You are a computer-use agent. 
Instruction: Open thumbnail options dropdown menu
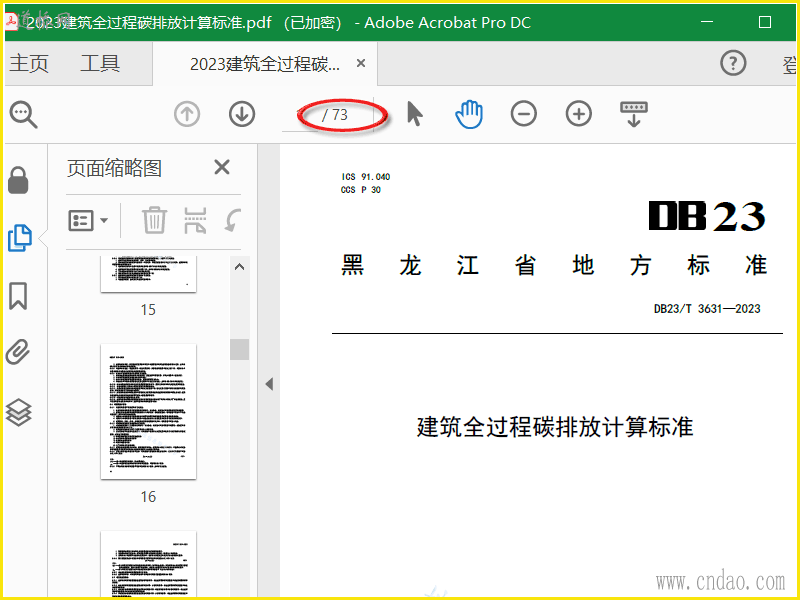tap(88, 220)
